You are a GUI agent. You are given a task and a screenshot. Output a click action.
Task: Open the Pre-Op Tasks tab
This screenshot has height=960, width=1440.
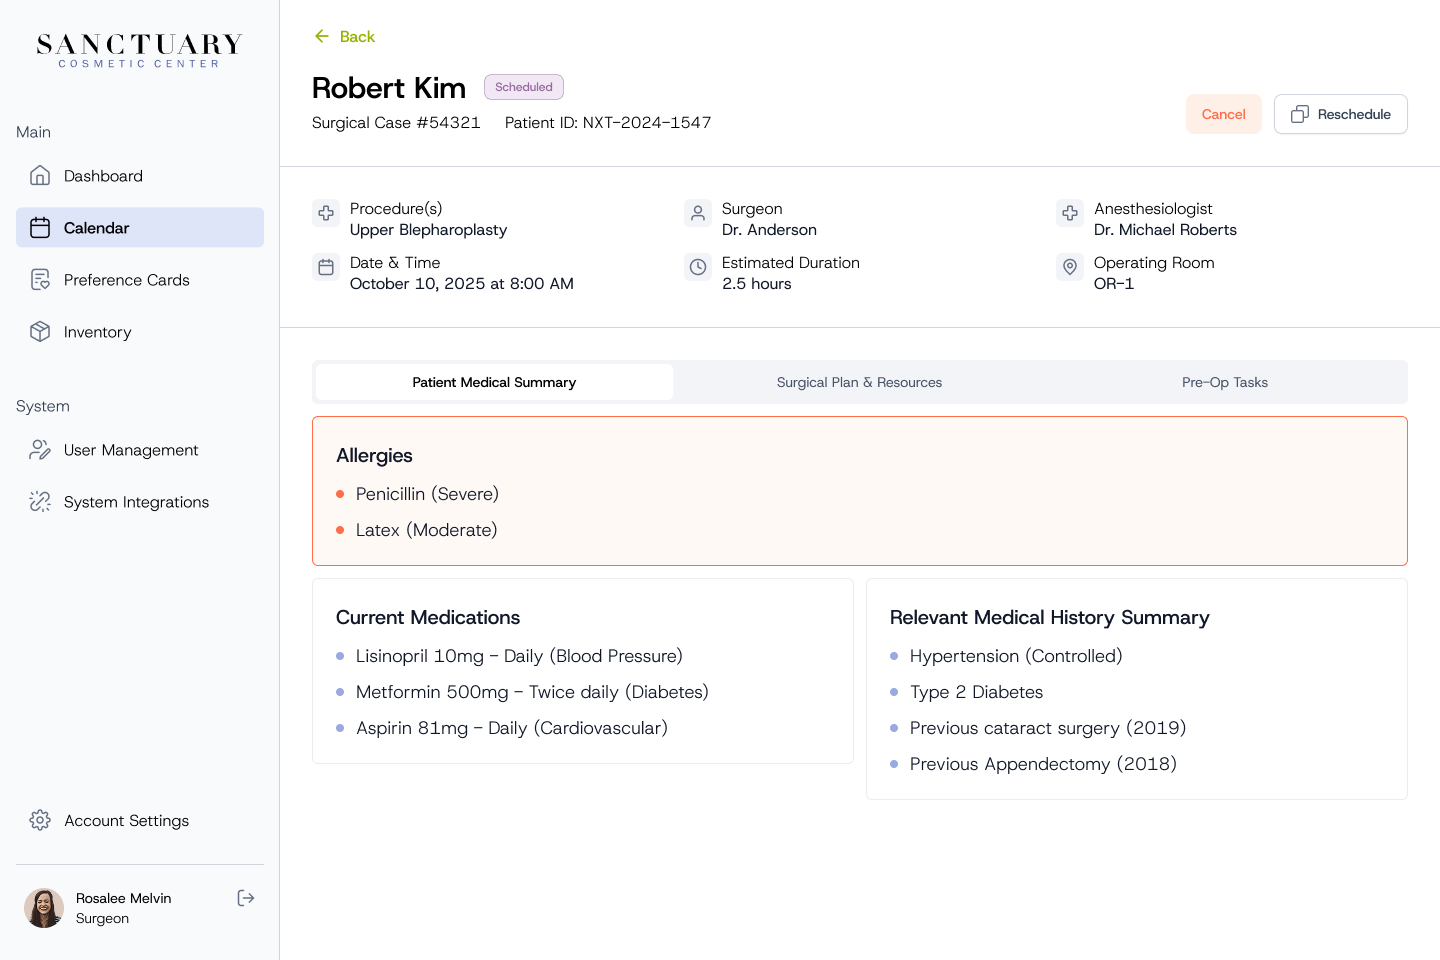point(1225,382)
